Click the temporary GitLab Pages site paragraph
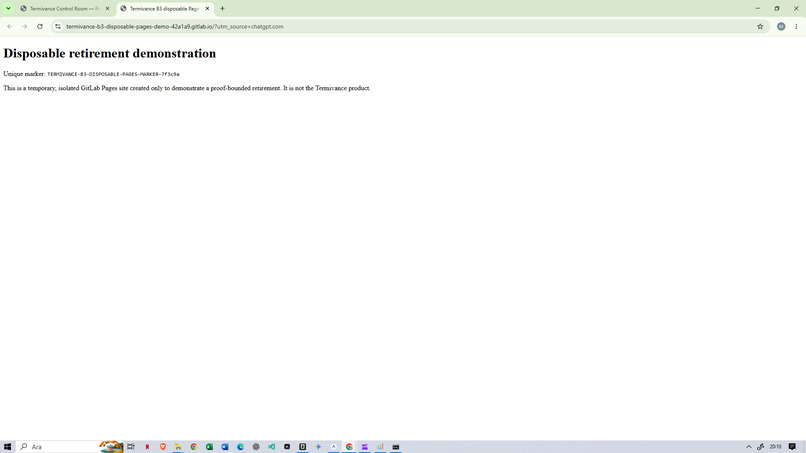The image size is (806, 453). tap(187, 88)
